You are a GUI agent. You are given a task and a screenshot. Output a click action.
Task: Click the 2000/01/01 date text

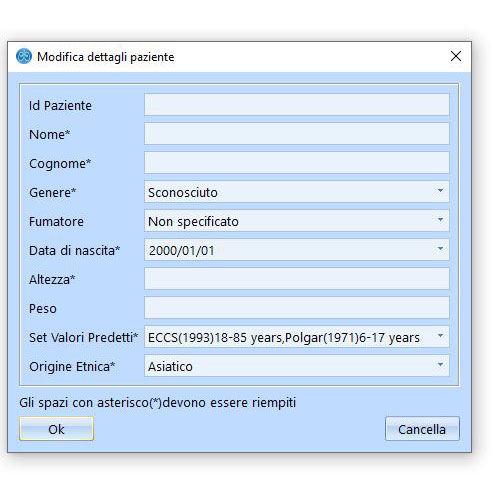182,251
